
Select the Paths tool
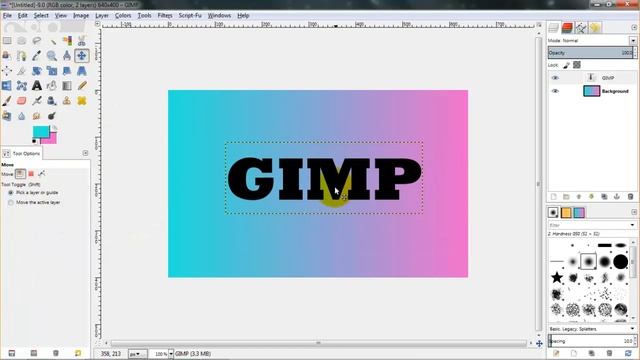(22, 56)
